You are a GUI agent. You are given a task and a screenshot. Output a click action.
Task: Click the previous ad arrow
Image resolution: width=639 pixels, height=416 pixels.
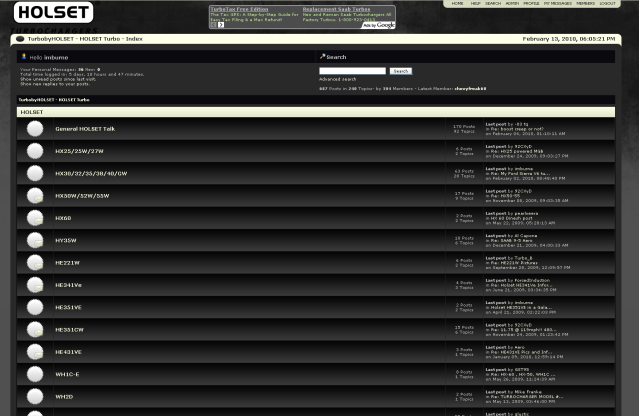(213, 24)
